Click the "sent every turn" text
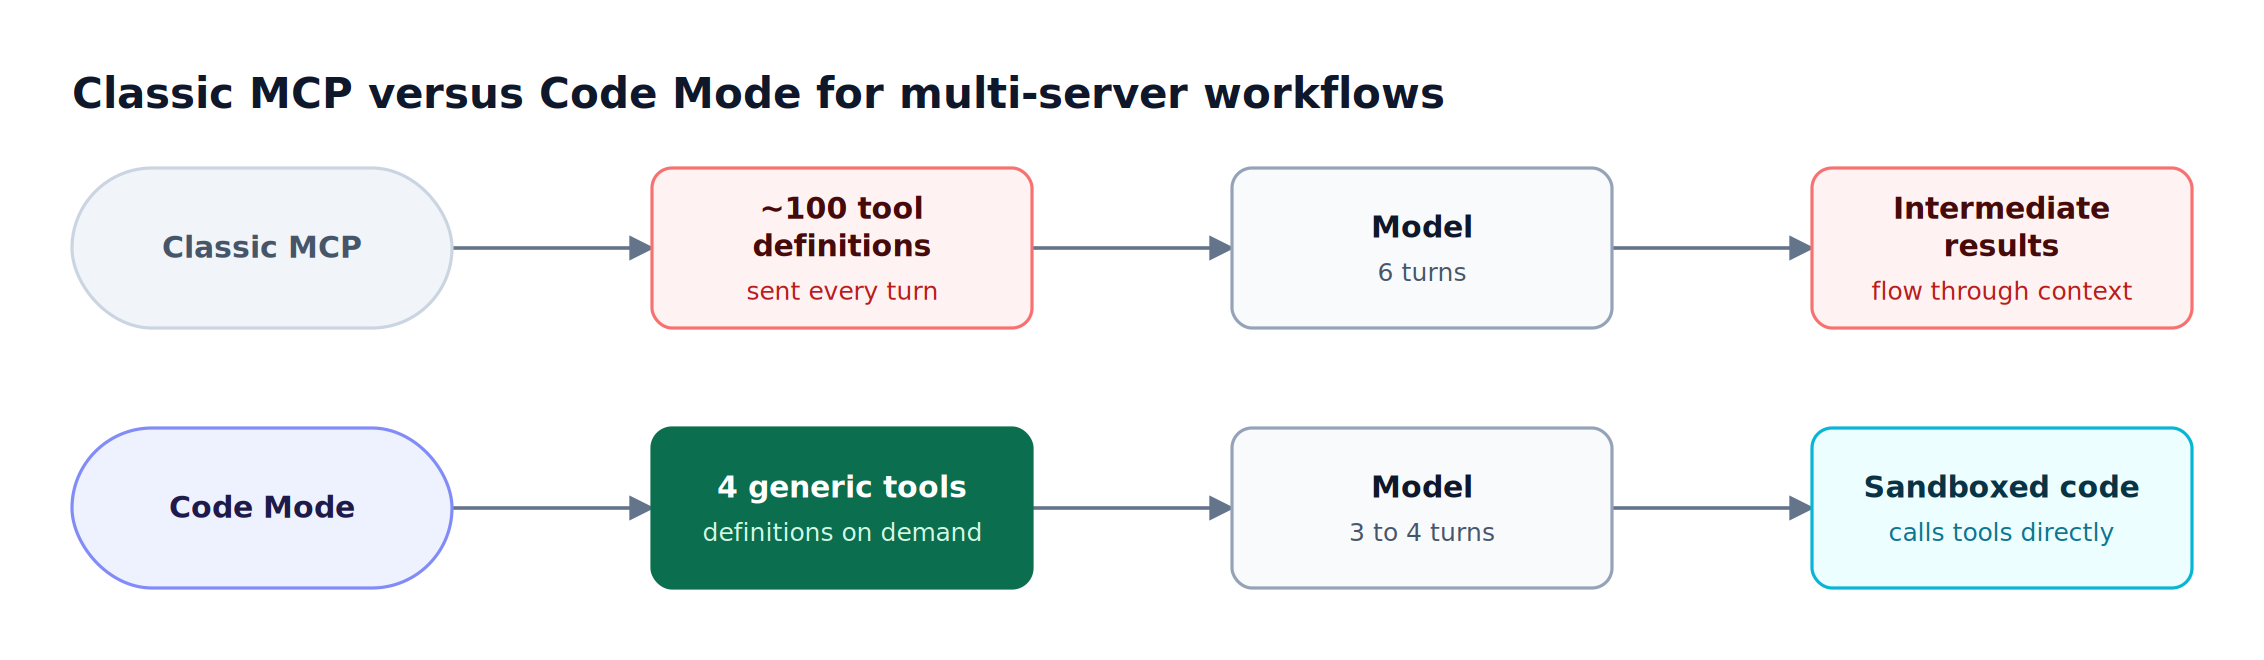The height and width of the screenshot is (660, 2264). (842, 291)
